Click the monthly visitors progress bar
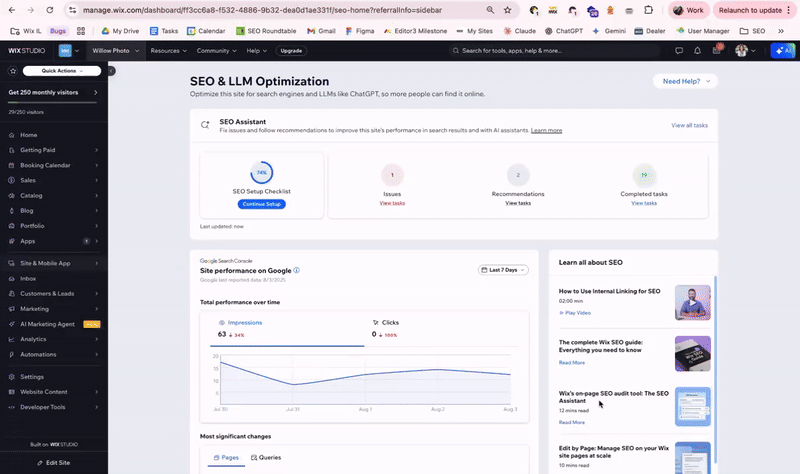The width and height of the screenshot is (800, 474). 53,103
